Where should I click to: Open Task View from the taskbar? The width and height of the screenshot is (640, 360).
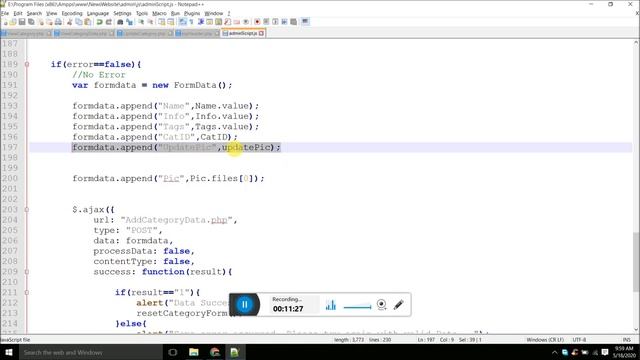click(x=173, y=352)
